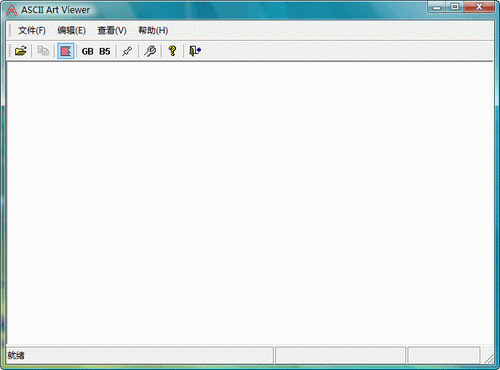Toggle the red square display icon
500x370 pixels.
pyautogui.click(x=66, y=51)
